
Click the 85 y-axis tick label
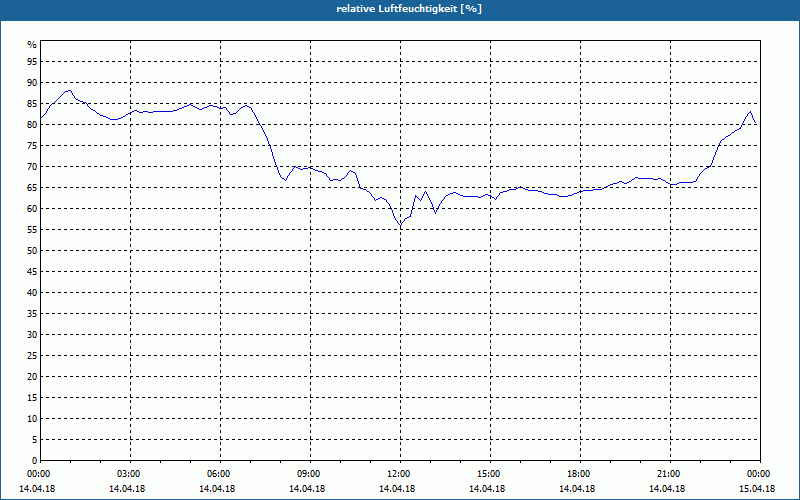(x=32, y=104)
